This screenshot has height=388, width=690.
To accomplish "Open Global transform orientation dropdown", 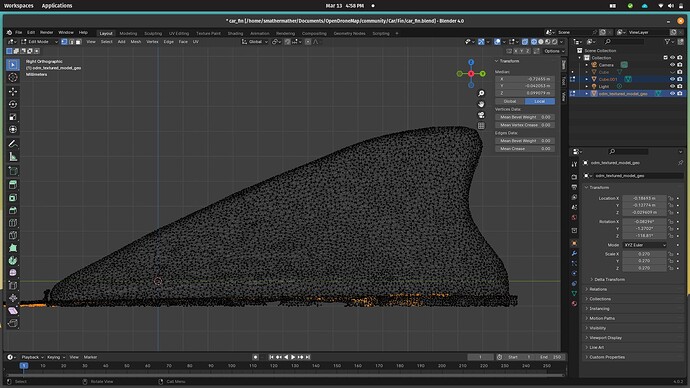I will [x=255, y=42].
